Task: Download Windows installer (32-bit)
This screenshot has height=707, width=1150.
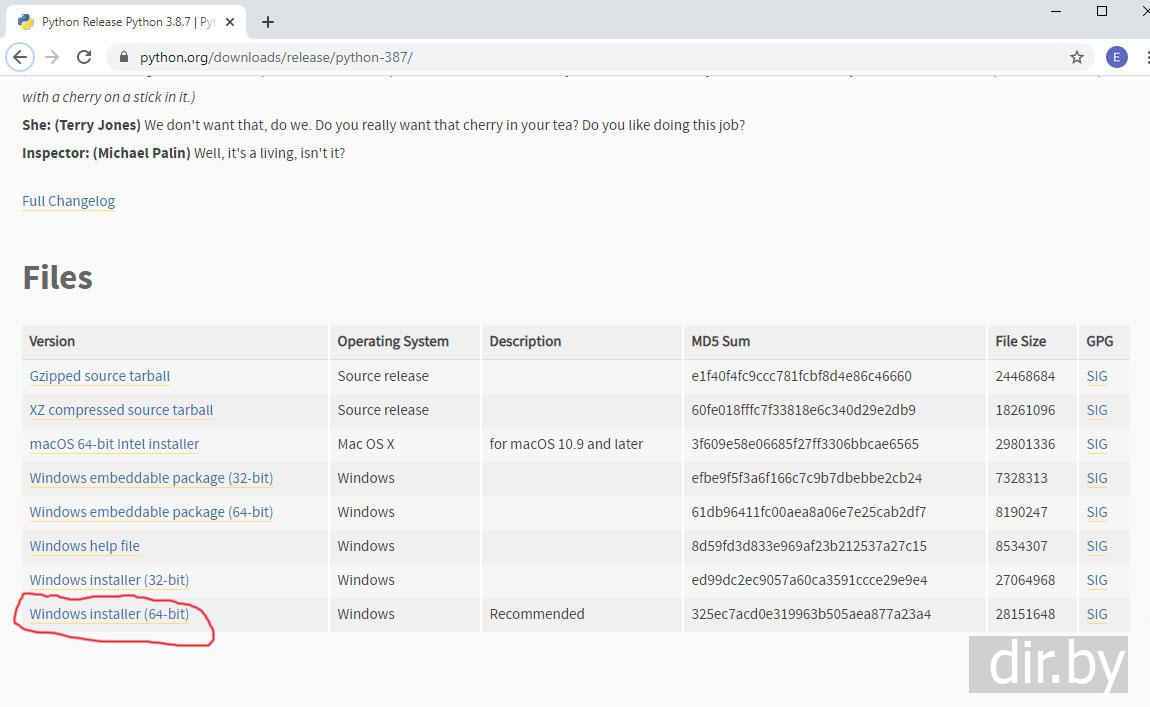Action: click(x=109, y=580)
